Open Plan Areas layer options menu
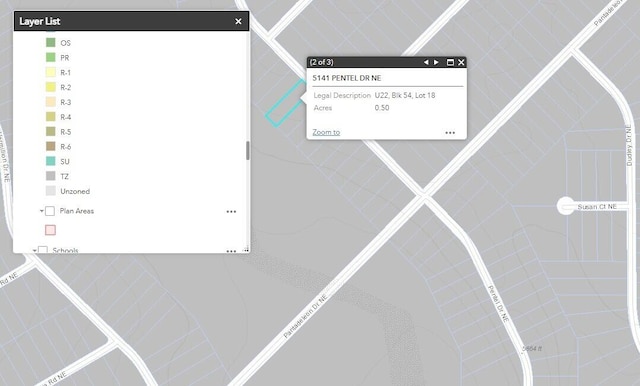 pos(231,211)
